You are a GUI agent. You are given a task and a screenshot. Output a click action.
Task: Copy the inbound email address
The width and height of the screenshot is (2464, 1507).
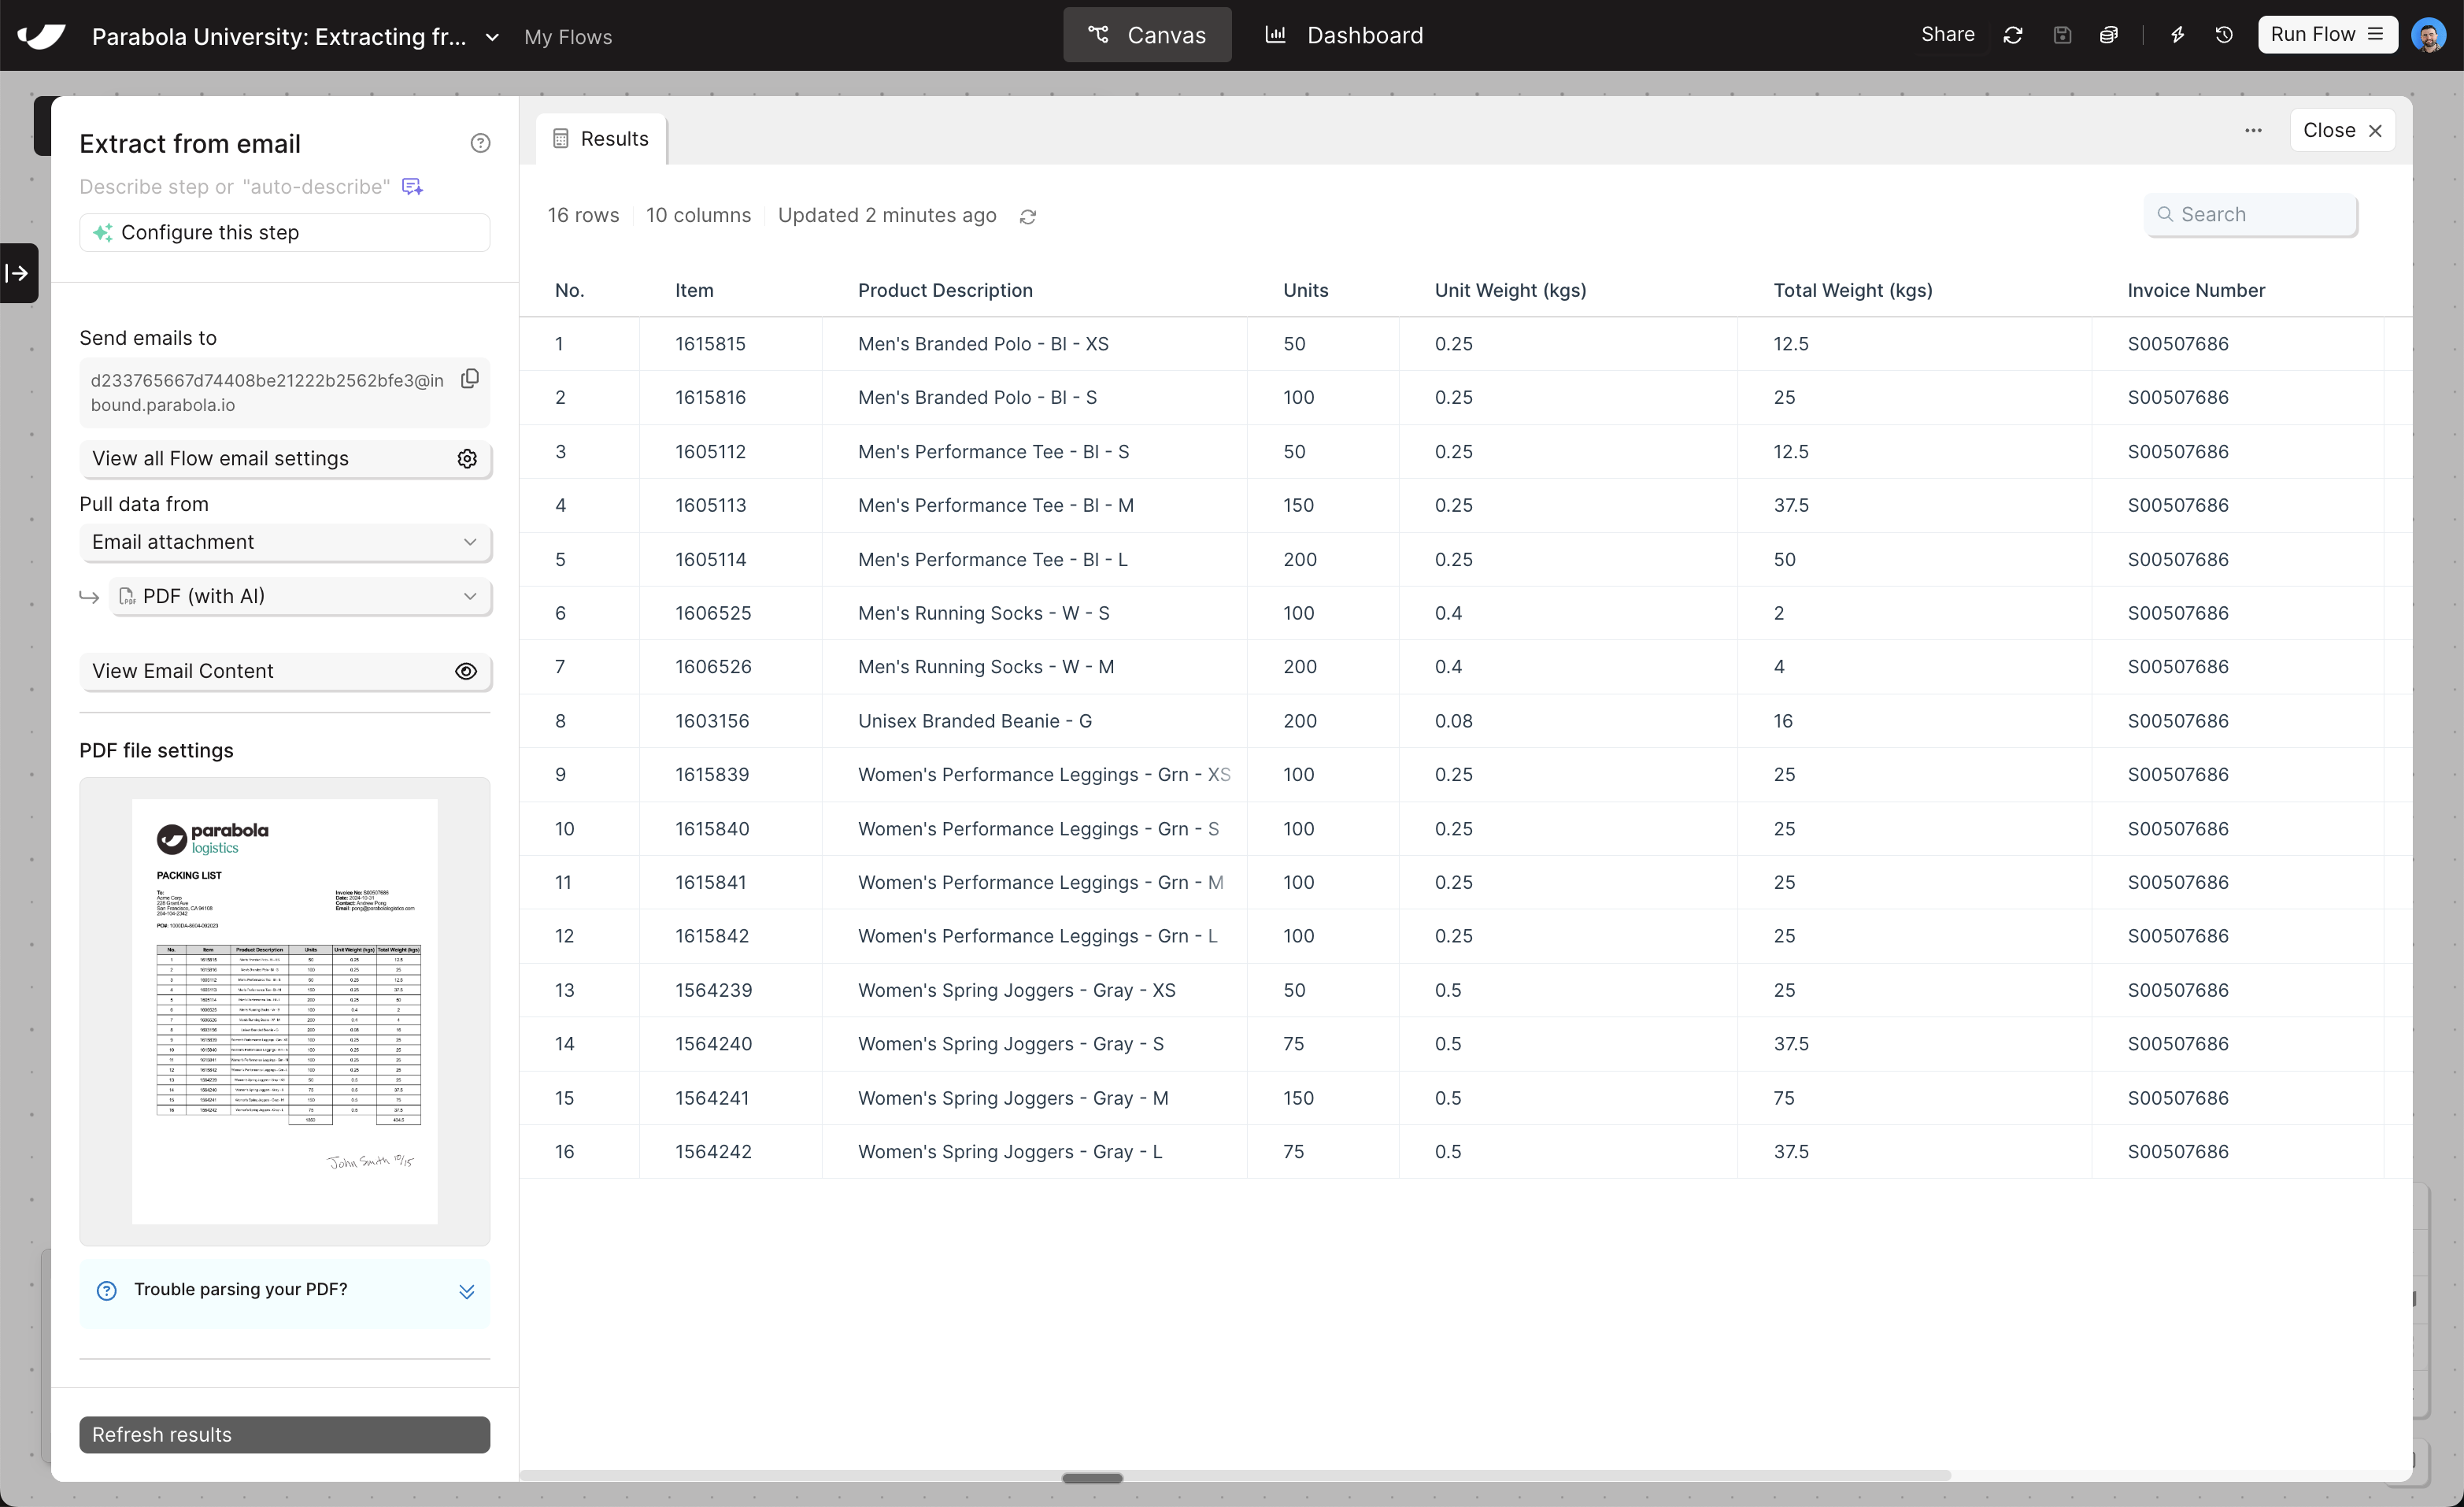tap(469, 379)
